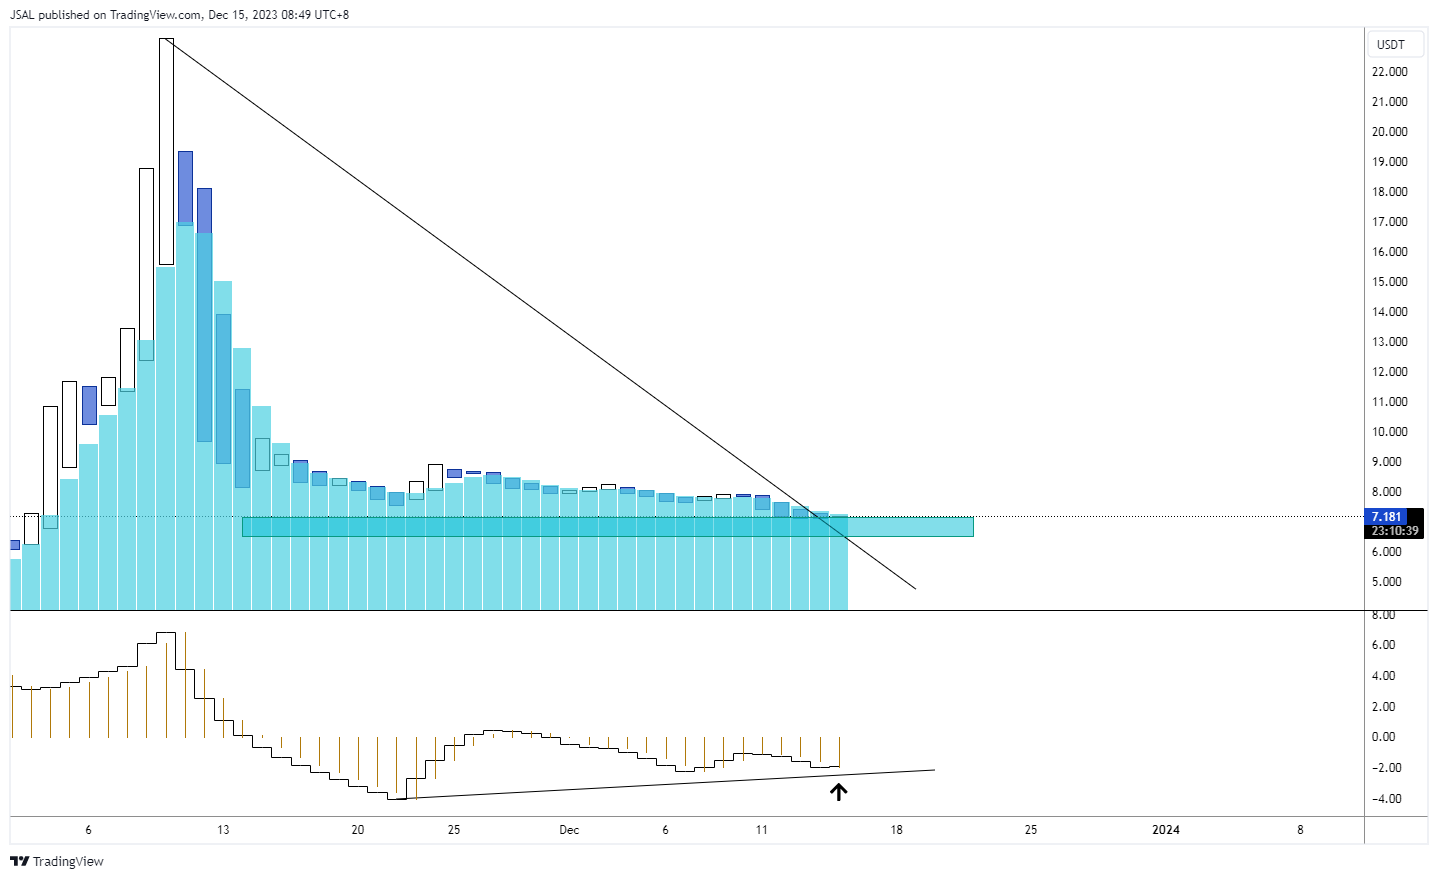The width and height of the screenshot is (1438, 879).
Task: Click the -2.00 indicator axis label
Action: [1386, 768]
